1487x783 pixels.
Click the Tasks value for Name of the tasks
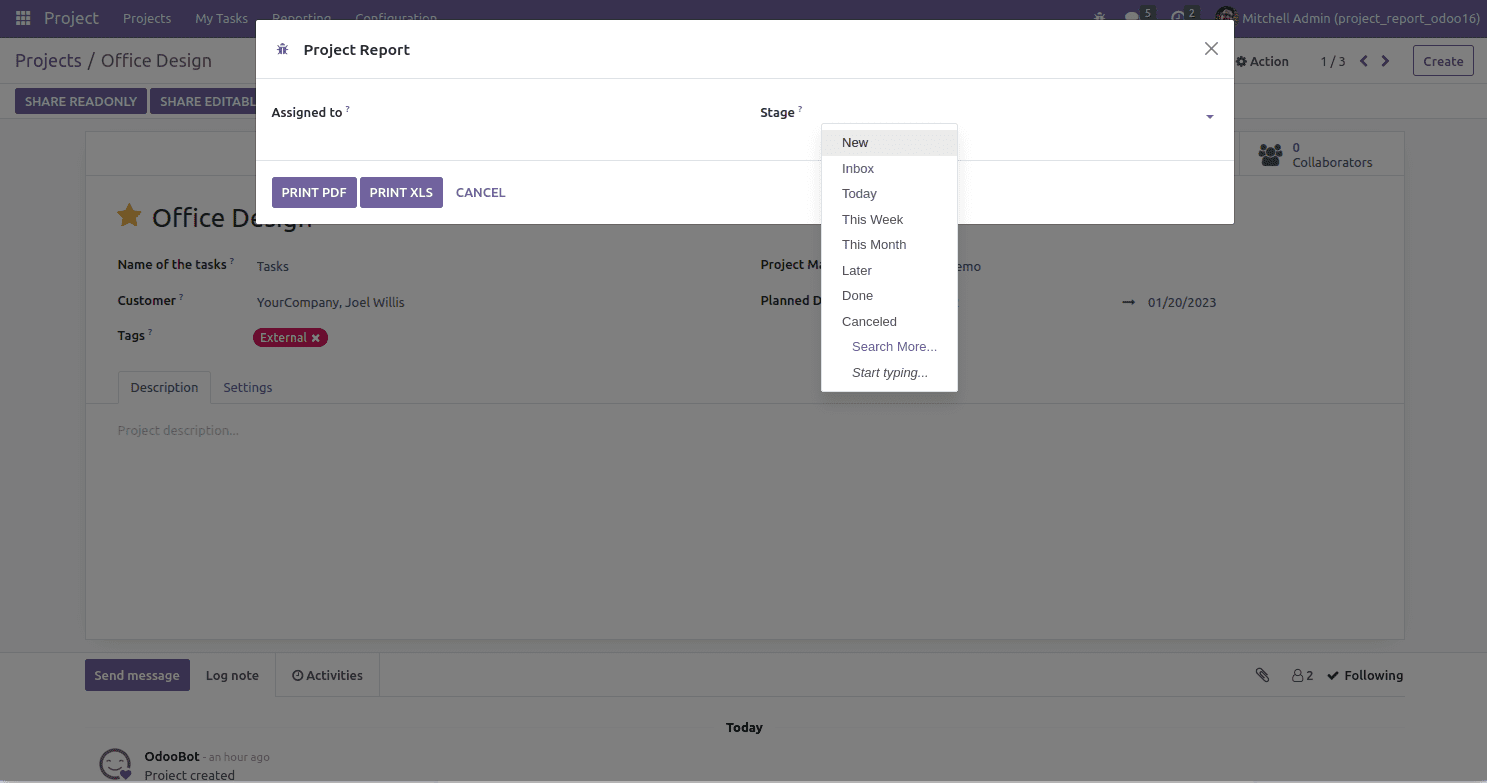[x=273, y=266]
